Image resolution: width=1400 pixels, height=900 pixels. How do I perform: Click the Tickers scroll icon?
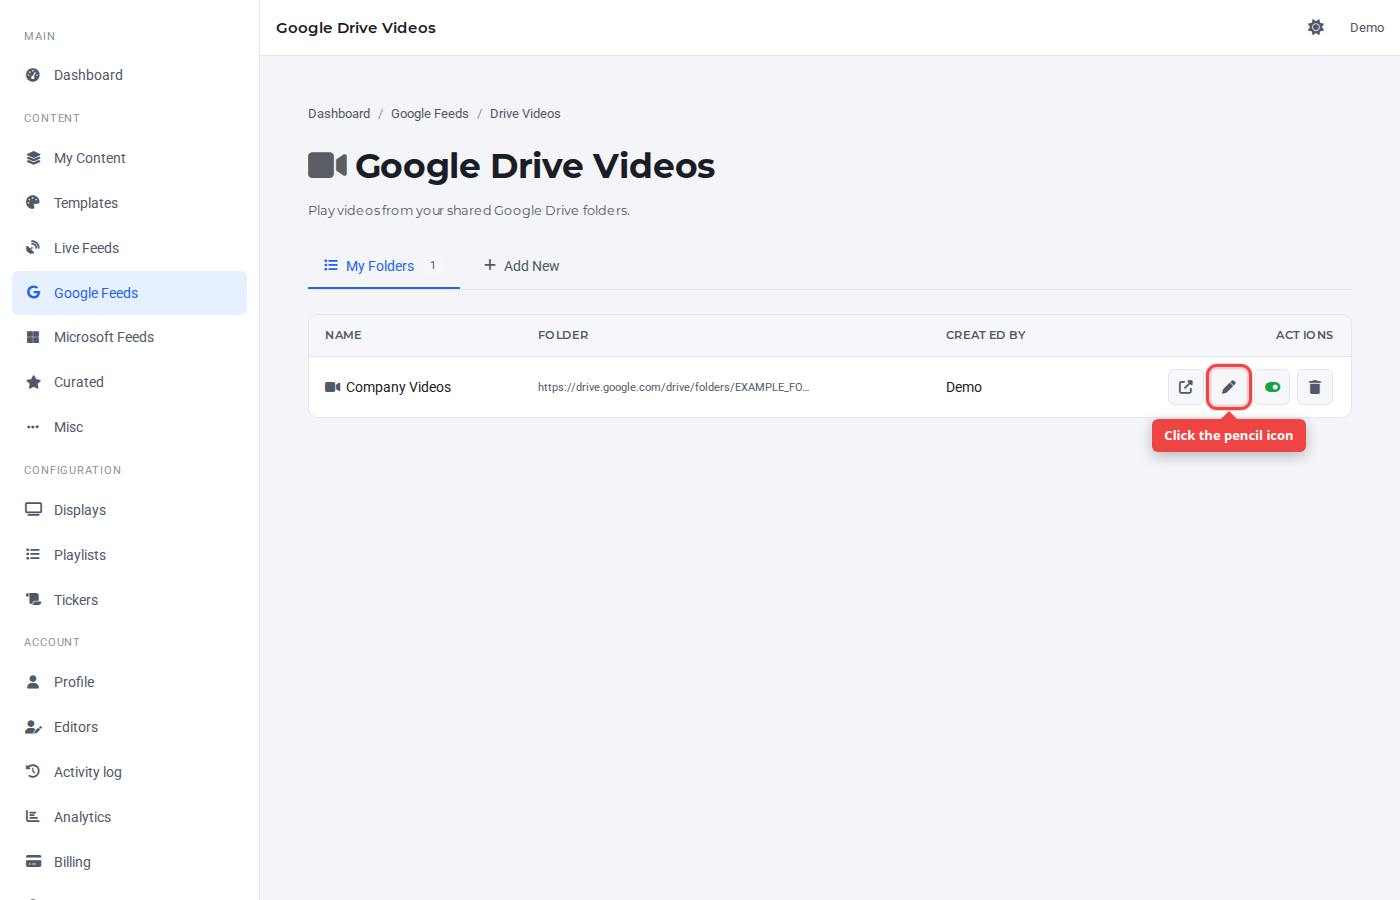(x=33, y=600)
